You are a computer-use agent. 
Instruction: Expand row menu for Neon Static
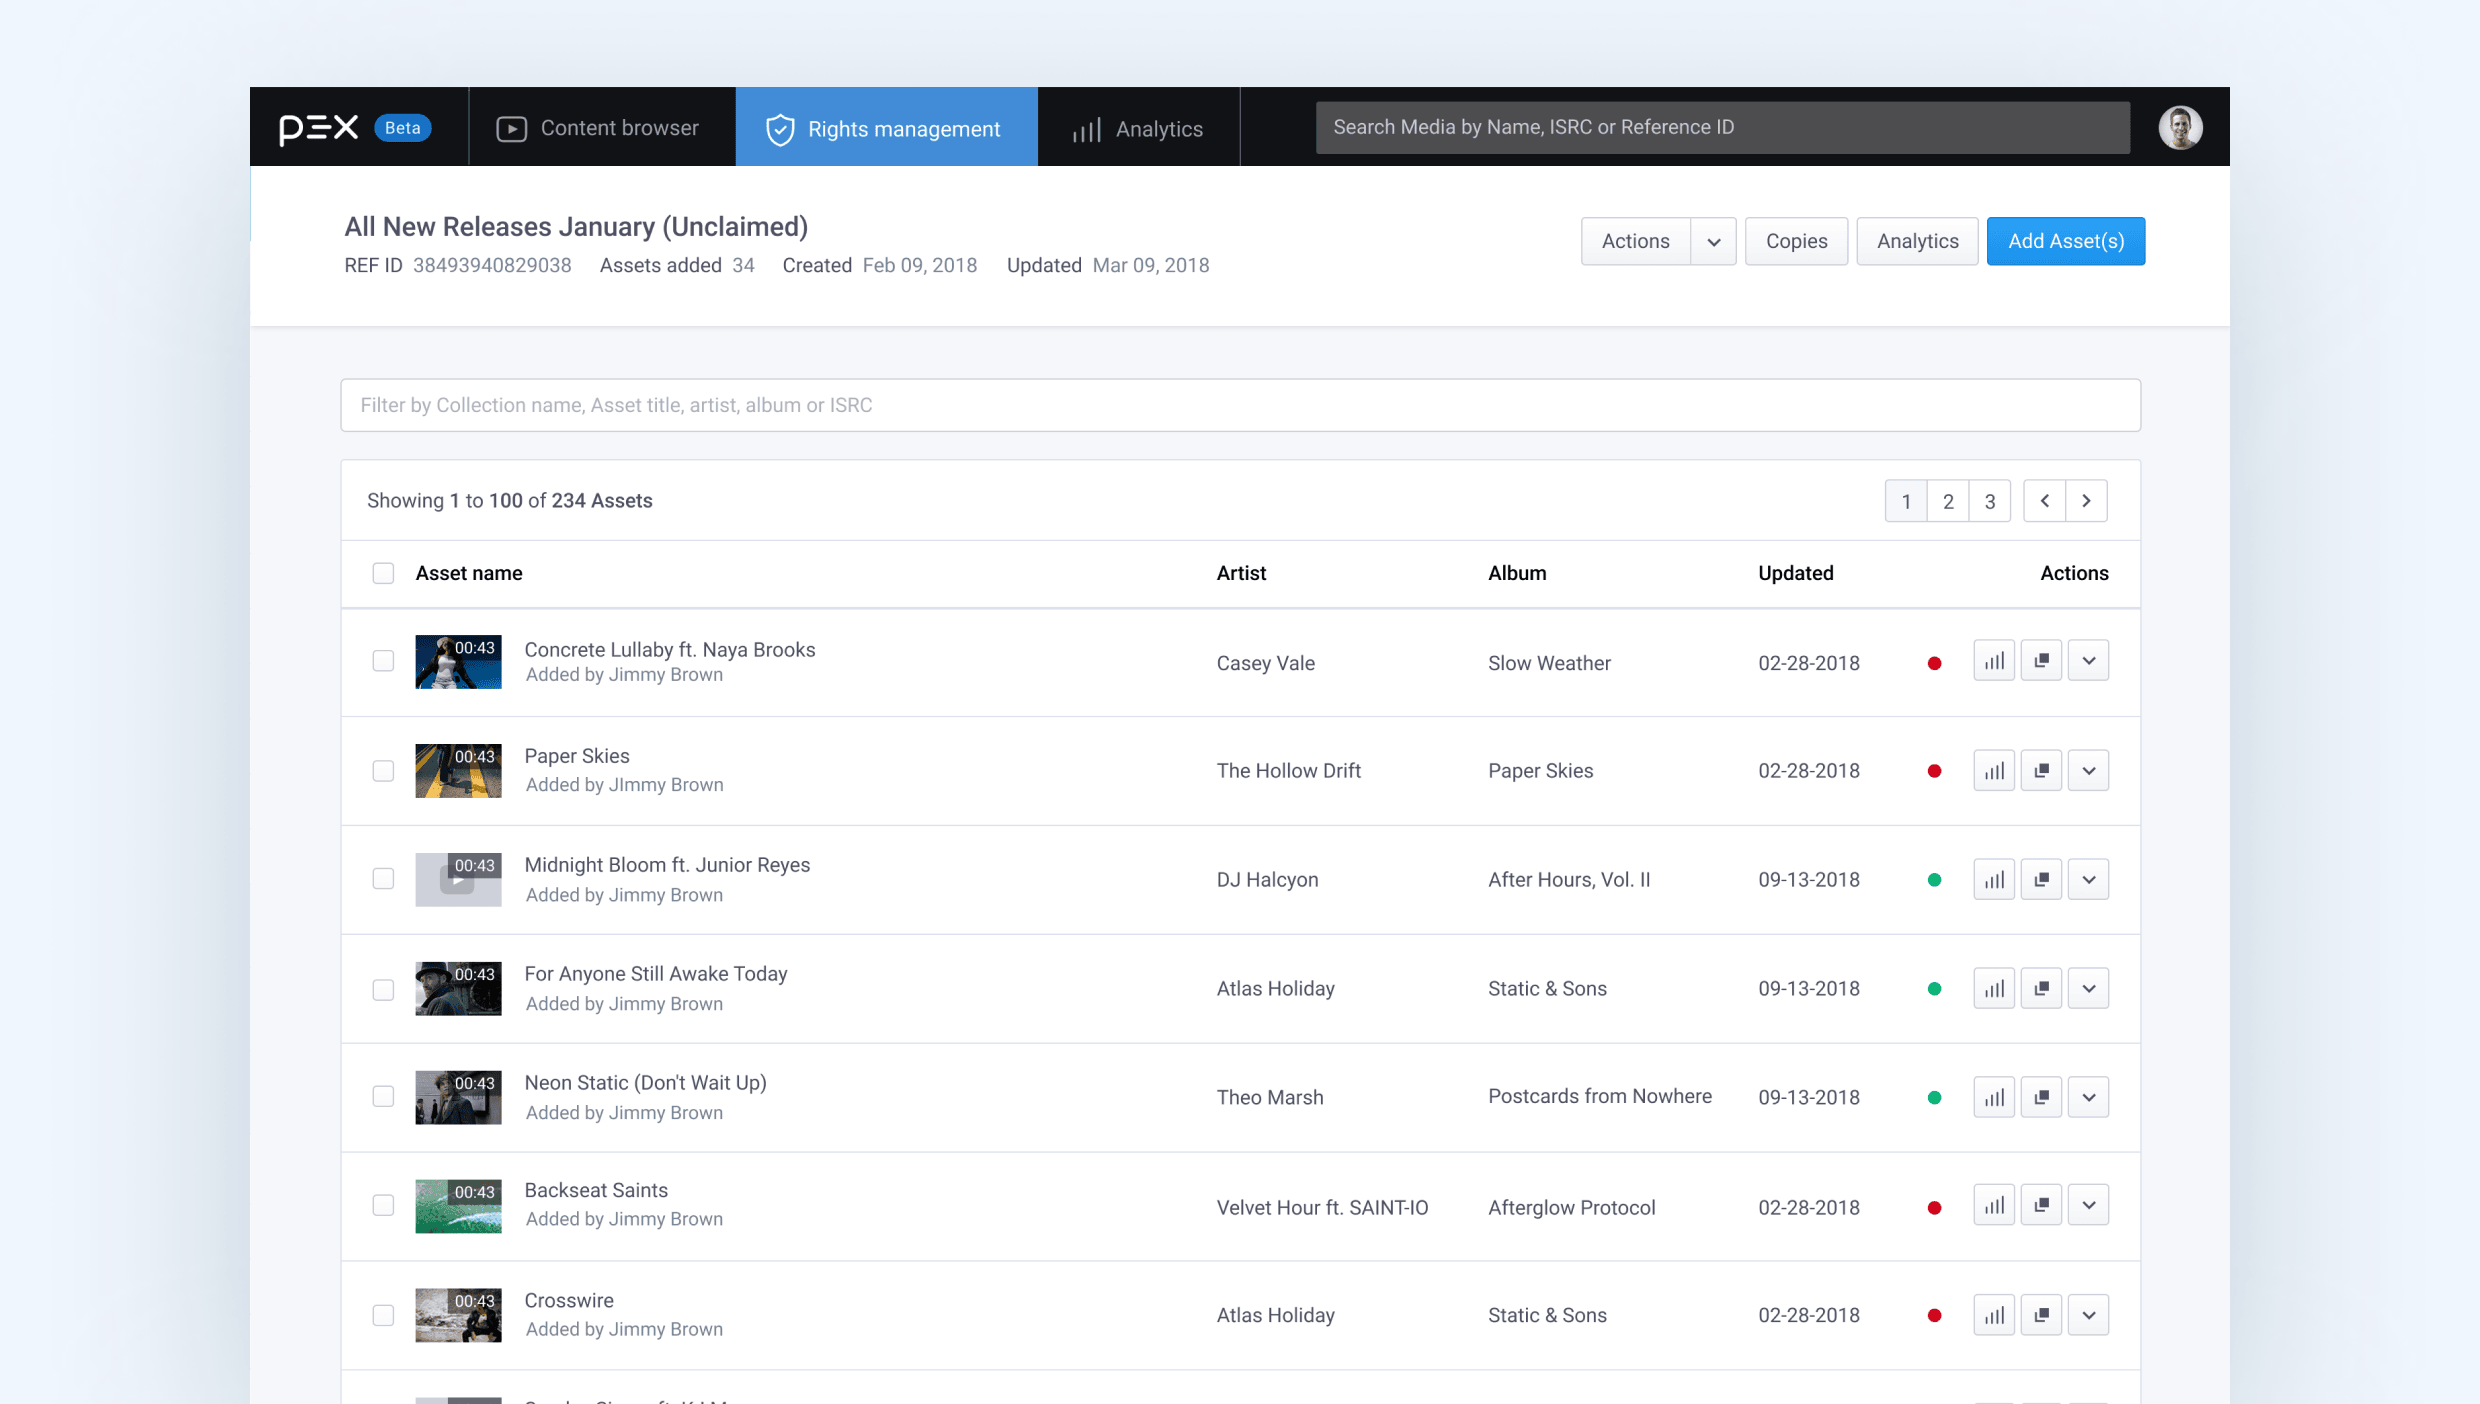pyautogui.click(x=2088, y=1098)
